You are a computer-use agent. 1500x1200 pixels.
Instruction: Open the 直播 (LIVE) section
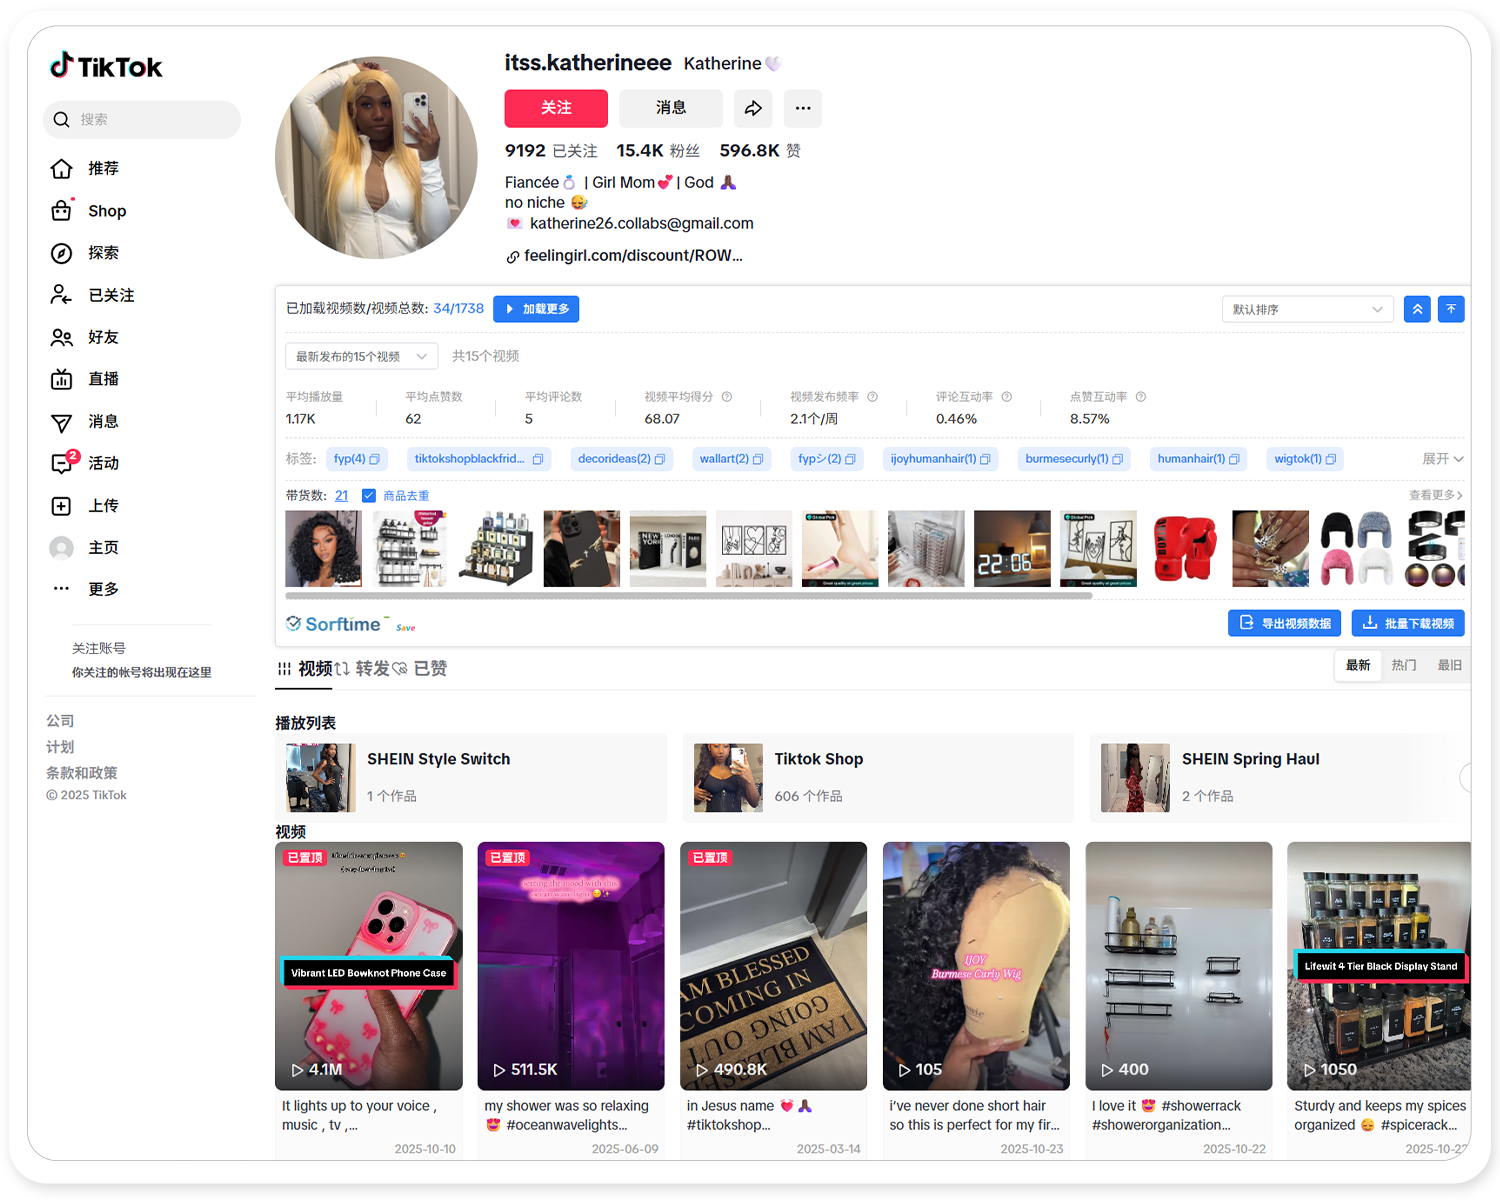click(x=103, y=379)
